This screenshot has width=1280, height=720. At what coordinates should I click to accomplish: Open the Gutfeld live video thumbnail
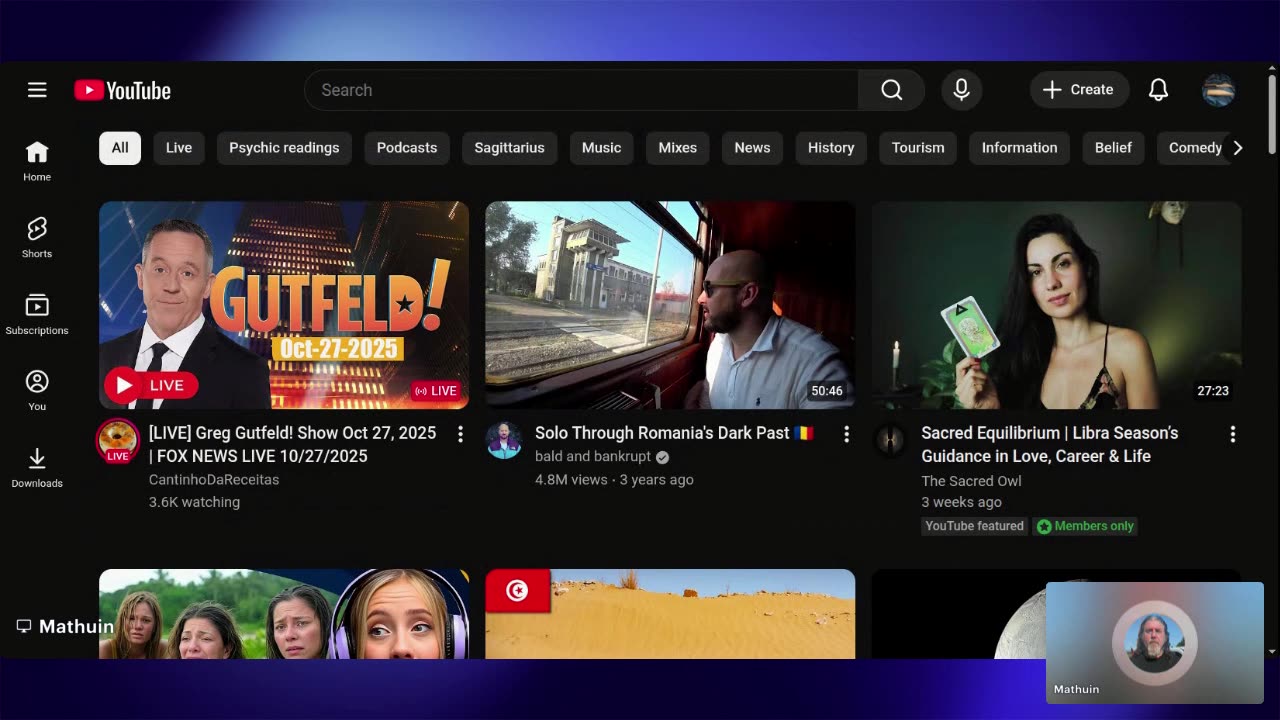point(284,305)
